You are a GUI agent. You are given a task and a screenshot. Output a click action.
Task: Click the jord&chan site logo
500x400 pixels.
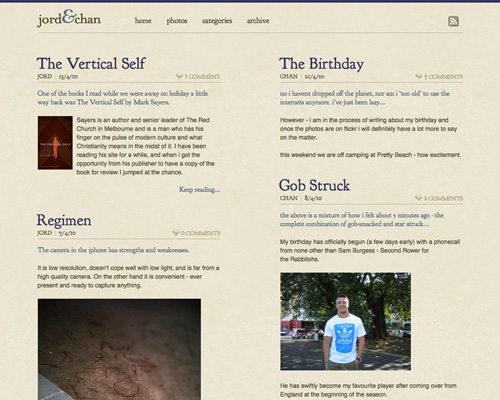point(69,18)
